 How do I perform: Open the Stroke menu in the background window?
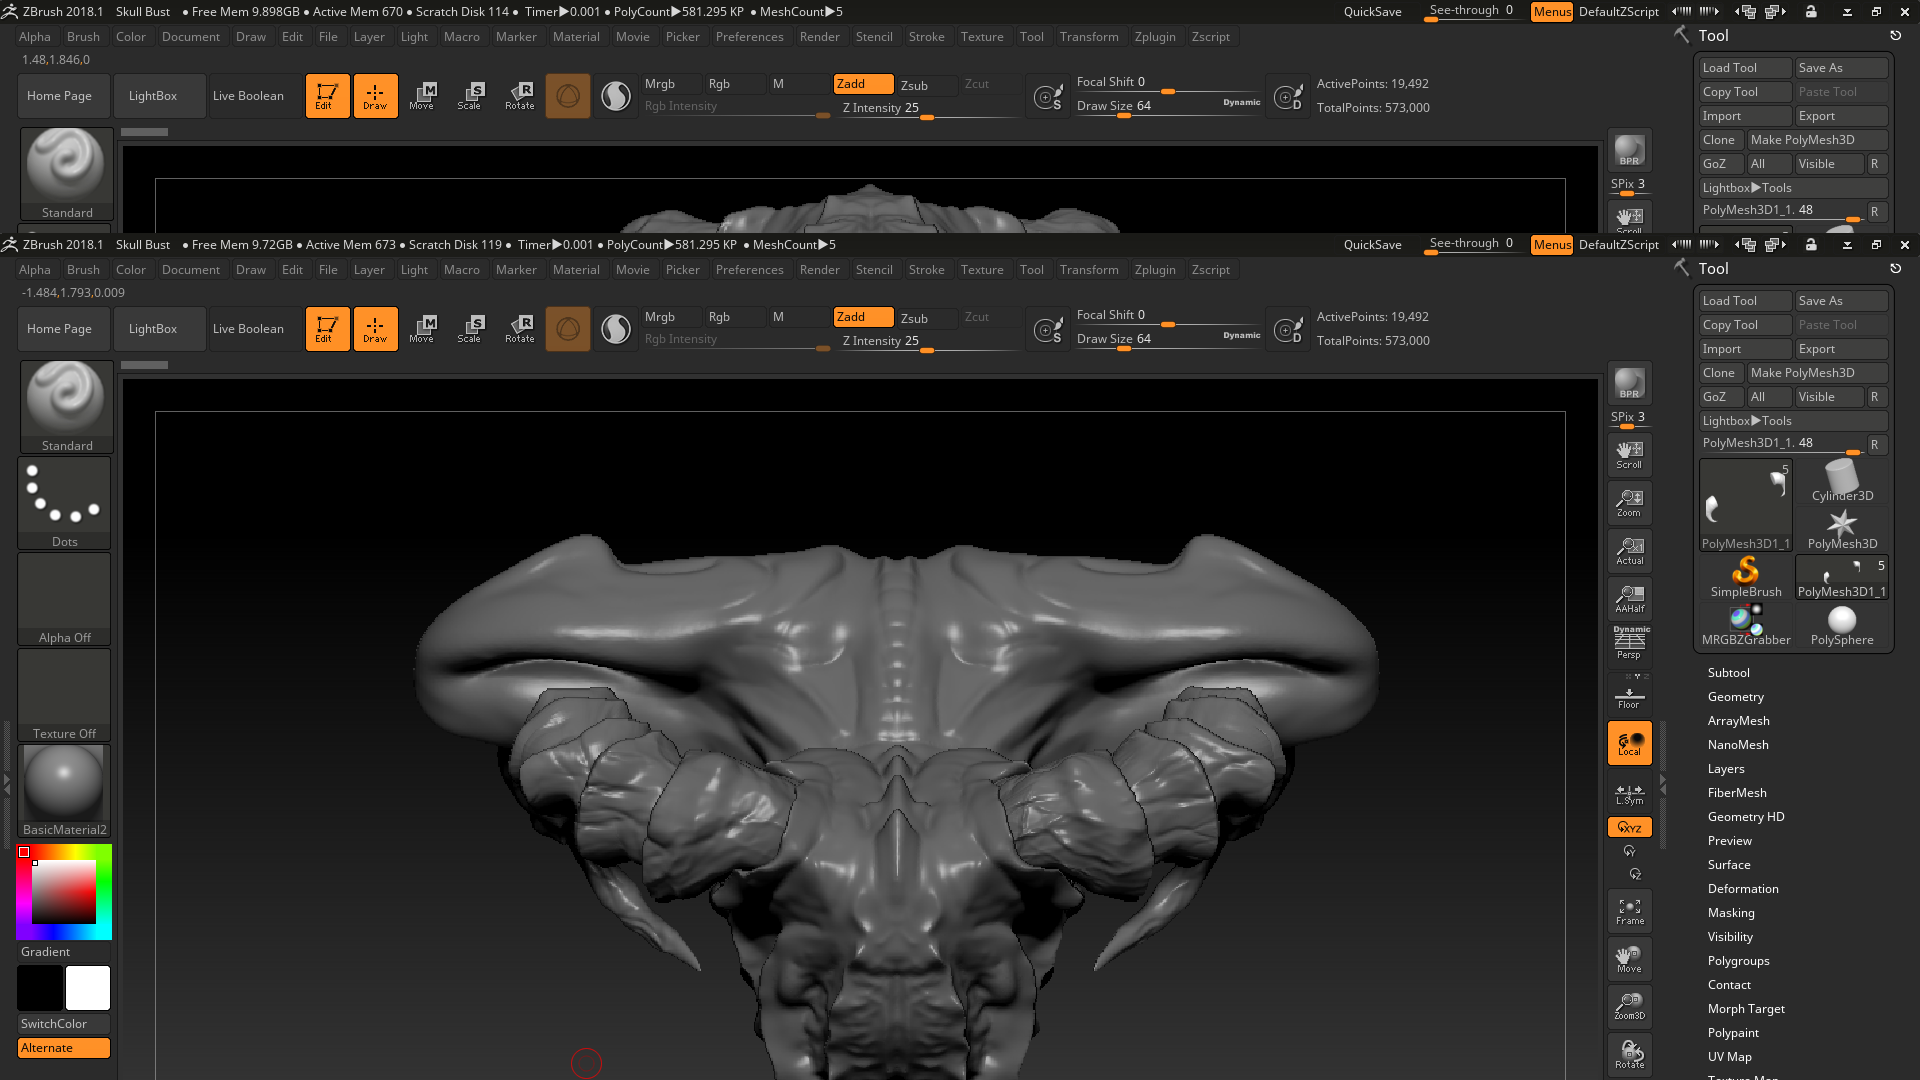coord(927,37)
